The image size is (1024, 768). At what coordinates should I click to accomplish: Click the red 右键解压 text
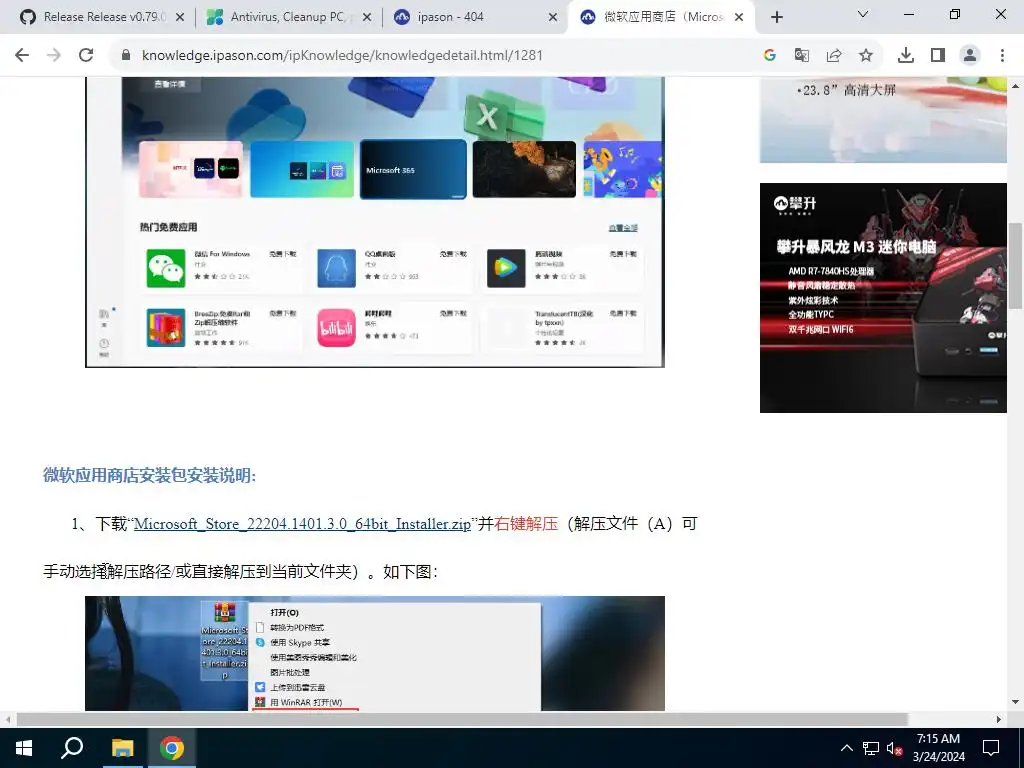click(x=526, y=524)
